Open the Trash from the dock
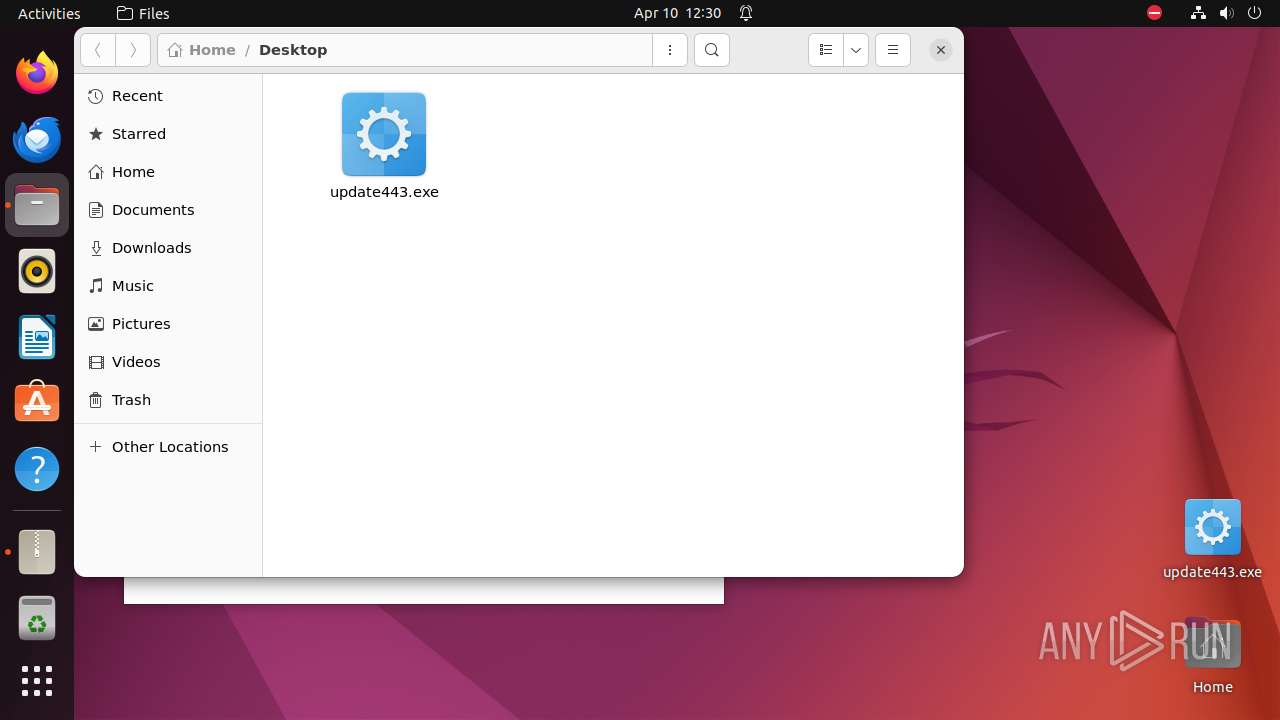Viewport: 1280px width, 720px height. (37, 618)
